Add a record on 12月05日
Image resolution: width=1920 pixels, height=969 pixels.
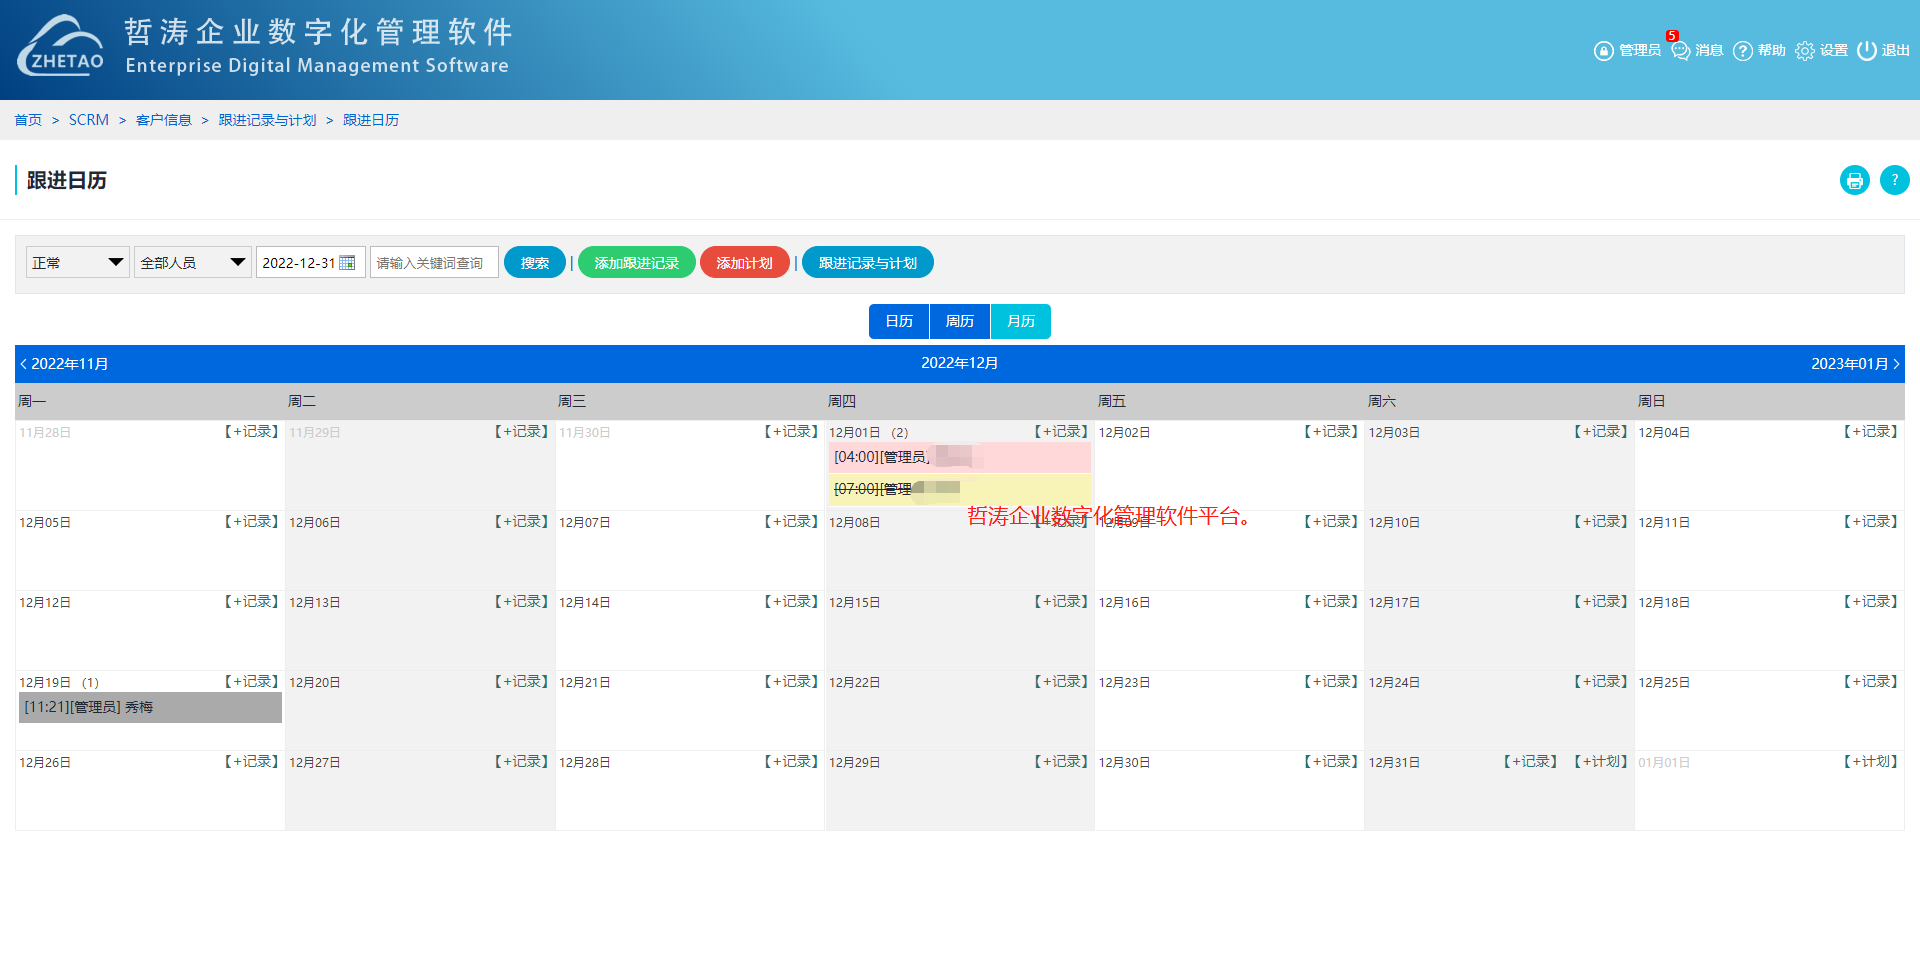pyautogui.click(x=251, y=522)
